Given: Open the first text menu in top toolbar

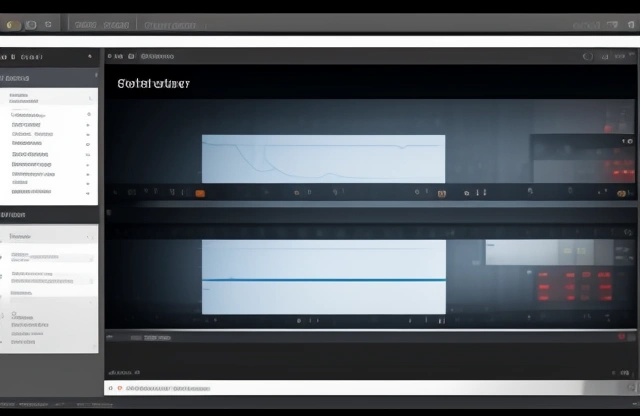Looking at the screenshot, I should point(86,24).
